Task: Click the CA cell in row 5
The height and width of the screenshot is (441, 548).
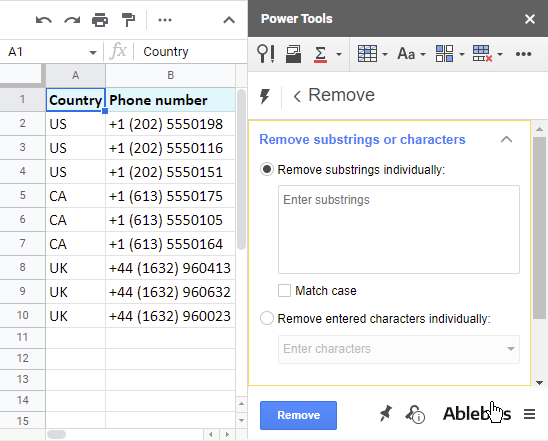Action: click(75, 196)
